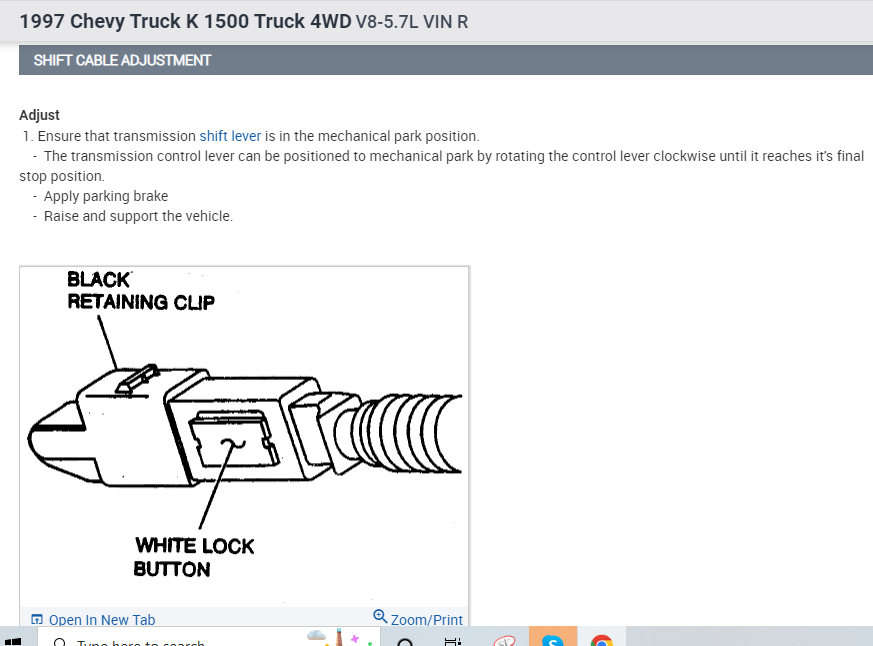Click the "SHIFT CABLE ADJUSTMENT" section header
This screenshot has height=646, width=873.
tap(122, 60)
